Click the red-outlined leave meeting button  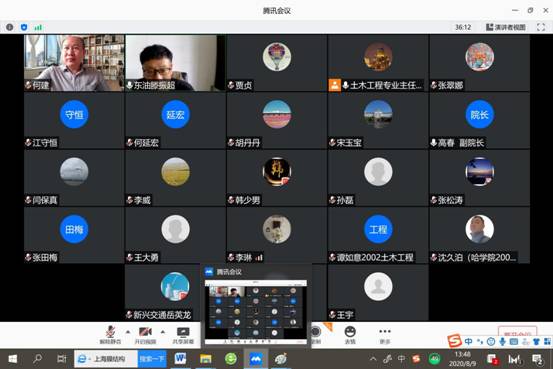[517, 332]
